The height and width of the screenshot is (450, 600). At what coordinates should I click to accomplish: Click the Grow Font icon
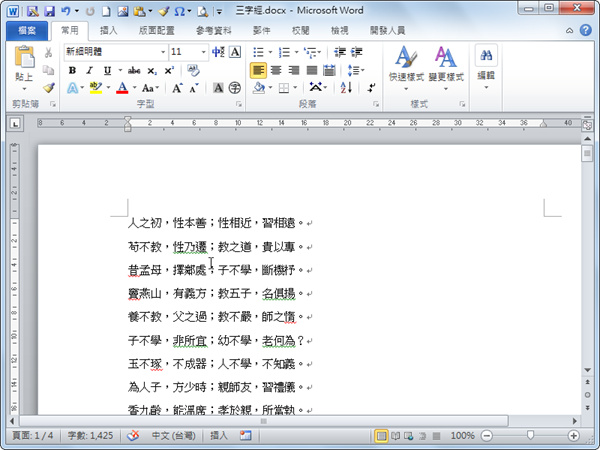coord(177,88)
